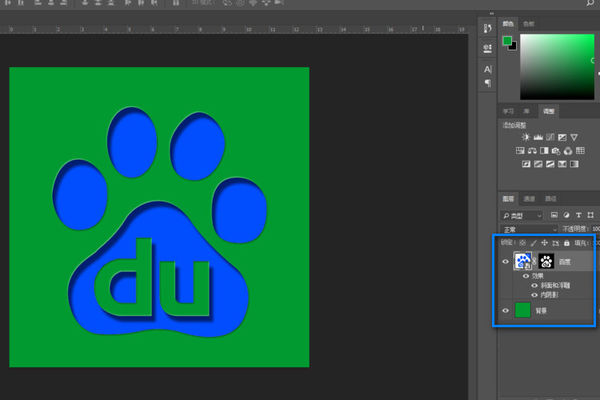This screenshot has width=600, height=400.
Task: Switch to the 调整 (Adjustments) tab
Action: click(x=549, y=111)
